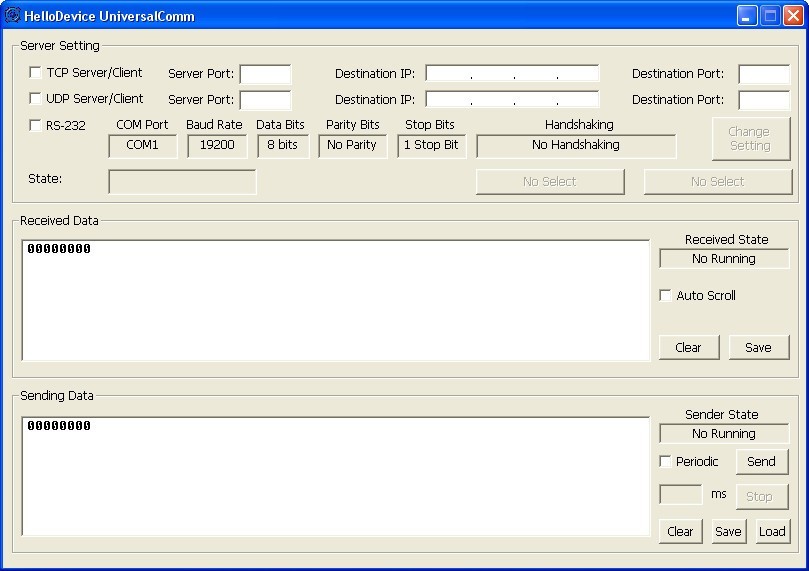Focus the TCP Server Port field
Viewport: 809px width, 571px height.
(x=265, y=74)
